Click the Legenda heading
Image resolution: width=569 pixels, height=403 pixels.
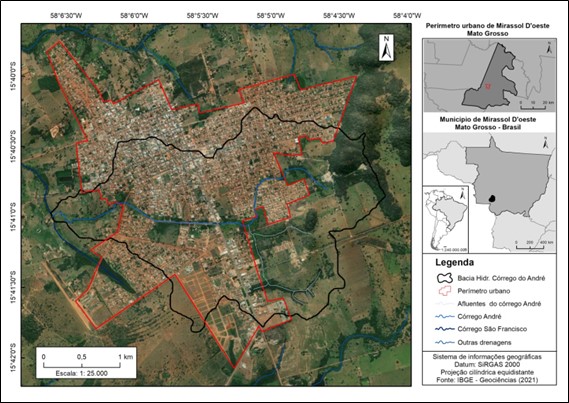(454, 262)
